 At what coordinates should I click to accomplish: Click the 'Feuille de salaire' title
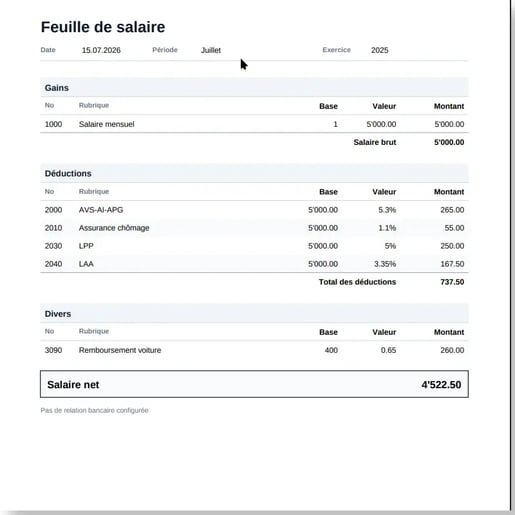[x=103, y=27]
